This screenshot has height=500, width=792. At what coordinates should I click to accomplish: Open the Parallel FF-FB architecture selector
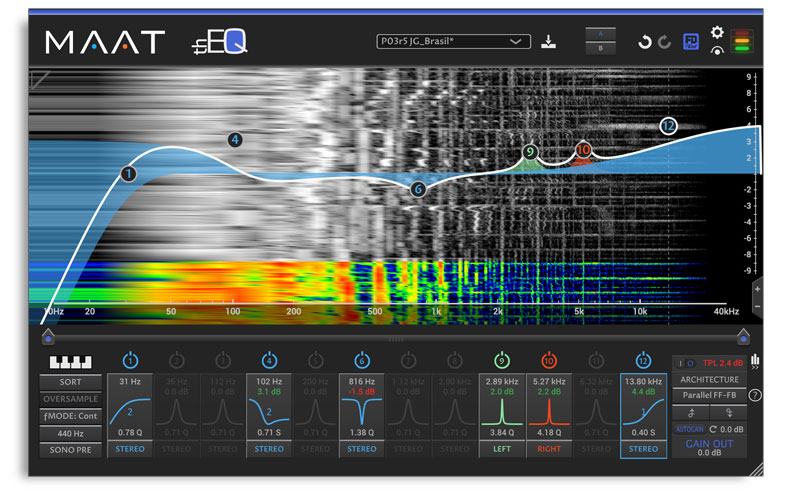[x=711, y=396]
